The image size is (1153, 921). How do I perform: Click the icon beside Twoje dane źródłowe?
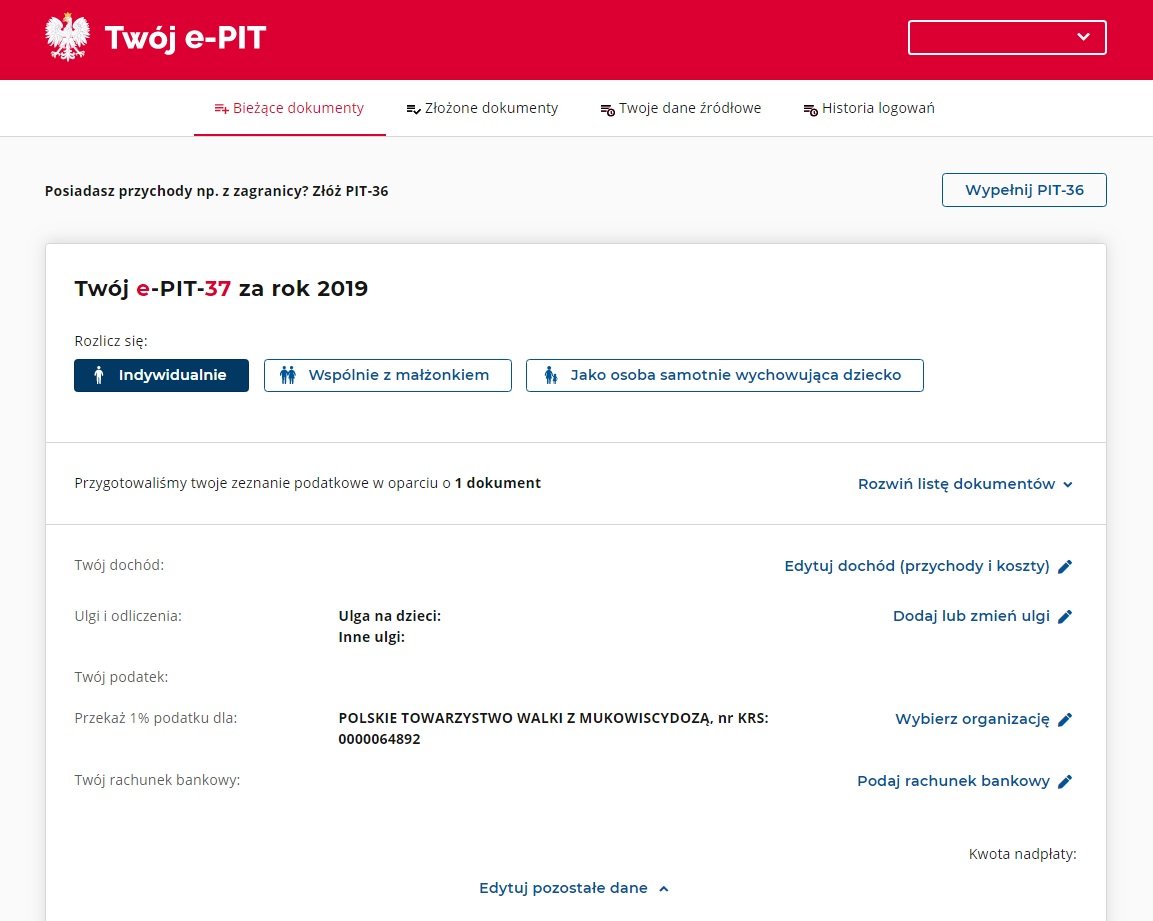[x=607, y=110]
